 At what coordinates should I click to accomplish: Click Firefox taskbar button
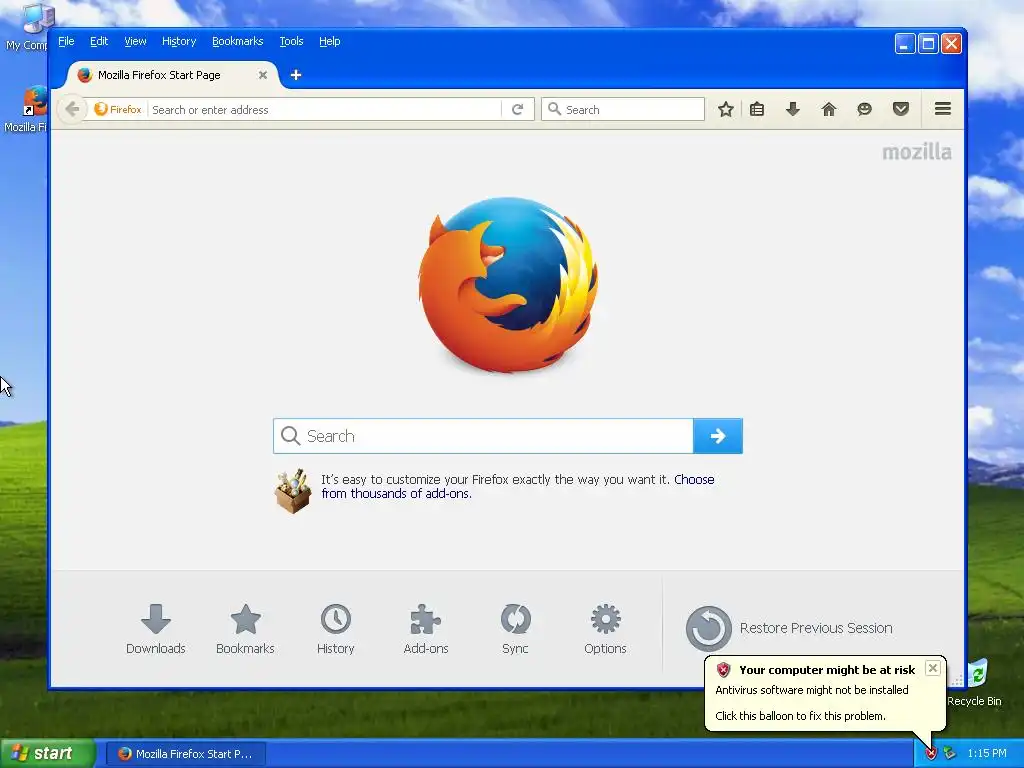click(x=185, y=754)
